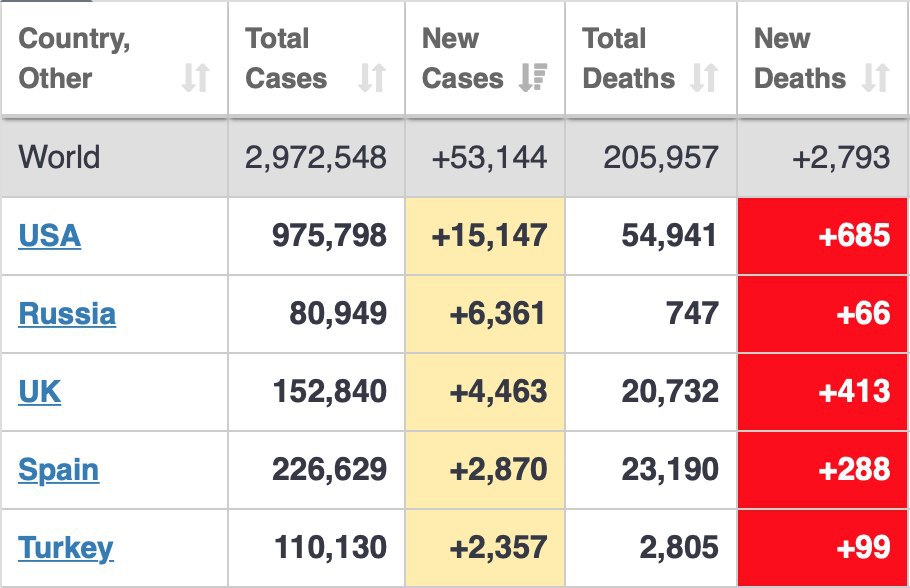Click sort arrows icon in Country column

pyautogui.click(x=196, y=78)
